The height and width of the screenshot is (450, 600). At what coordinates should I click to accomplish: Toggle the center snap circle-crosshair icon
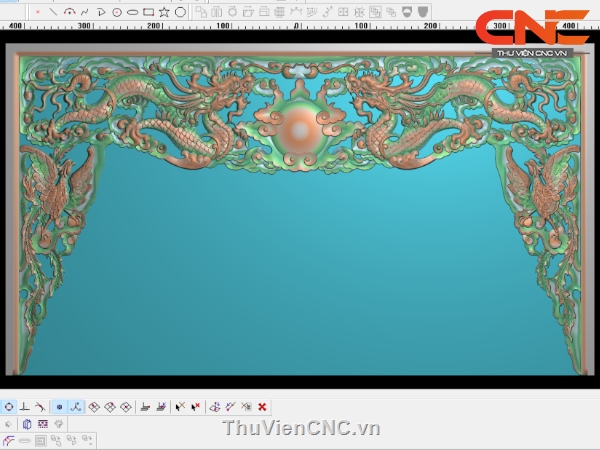click(8, 407)
